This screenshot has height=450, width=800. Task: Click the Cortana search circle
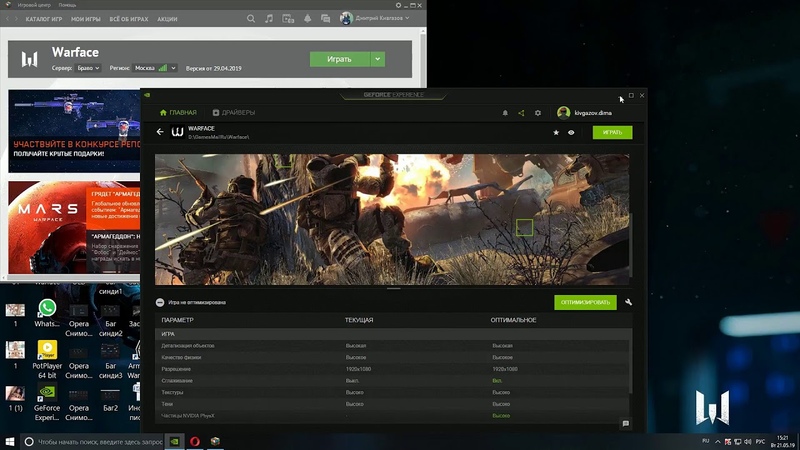(x=29, y=441)
